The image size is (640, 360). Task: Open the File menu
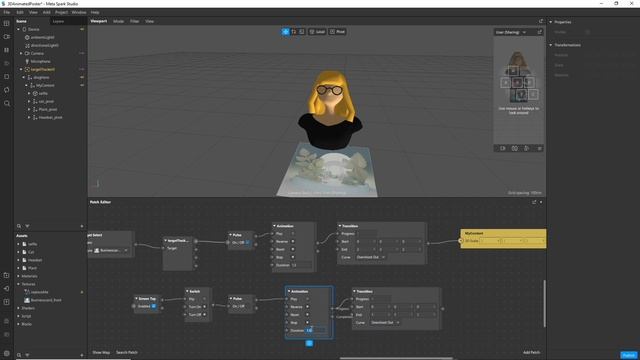pyautogui.click(x=7, y=13)
